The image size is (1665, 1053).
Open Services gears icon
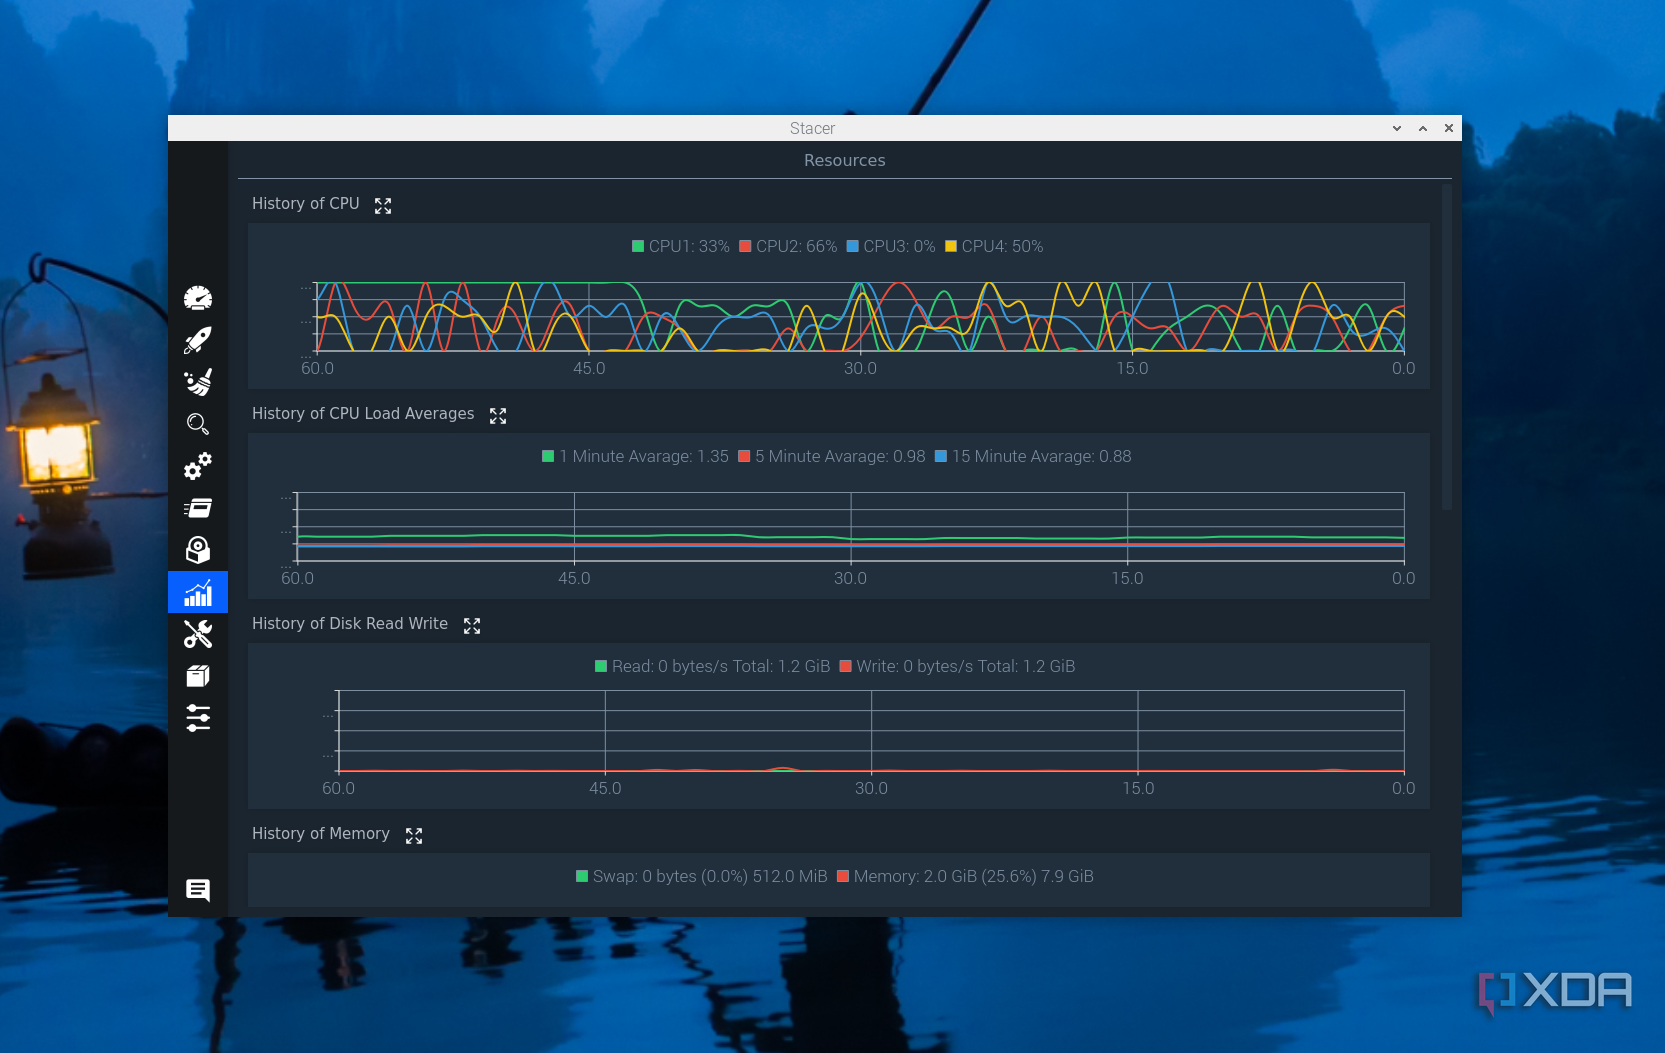coord(198,466)
